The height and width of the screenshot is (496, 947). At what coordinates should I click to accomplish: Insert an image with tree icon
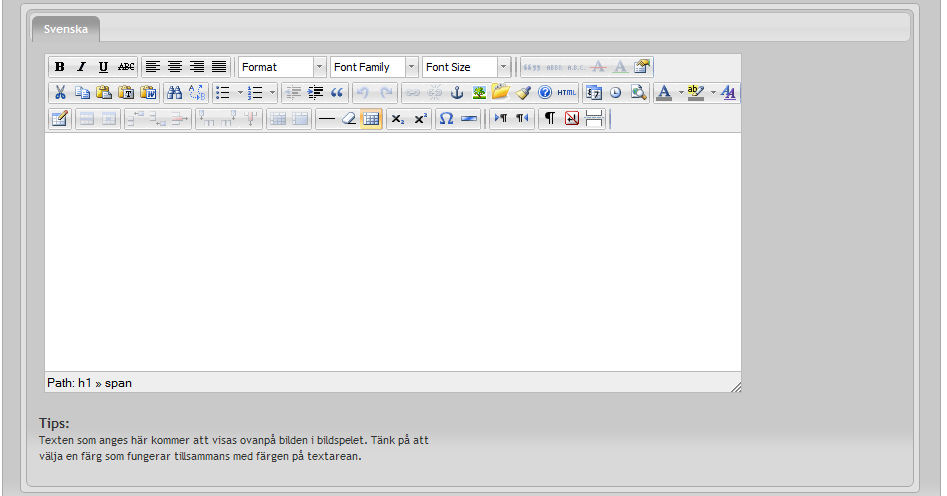[479, 93]
